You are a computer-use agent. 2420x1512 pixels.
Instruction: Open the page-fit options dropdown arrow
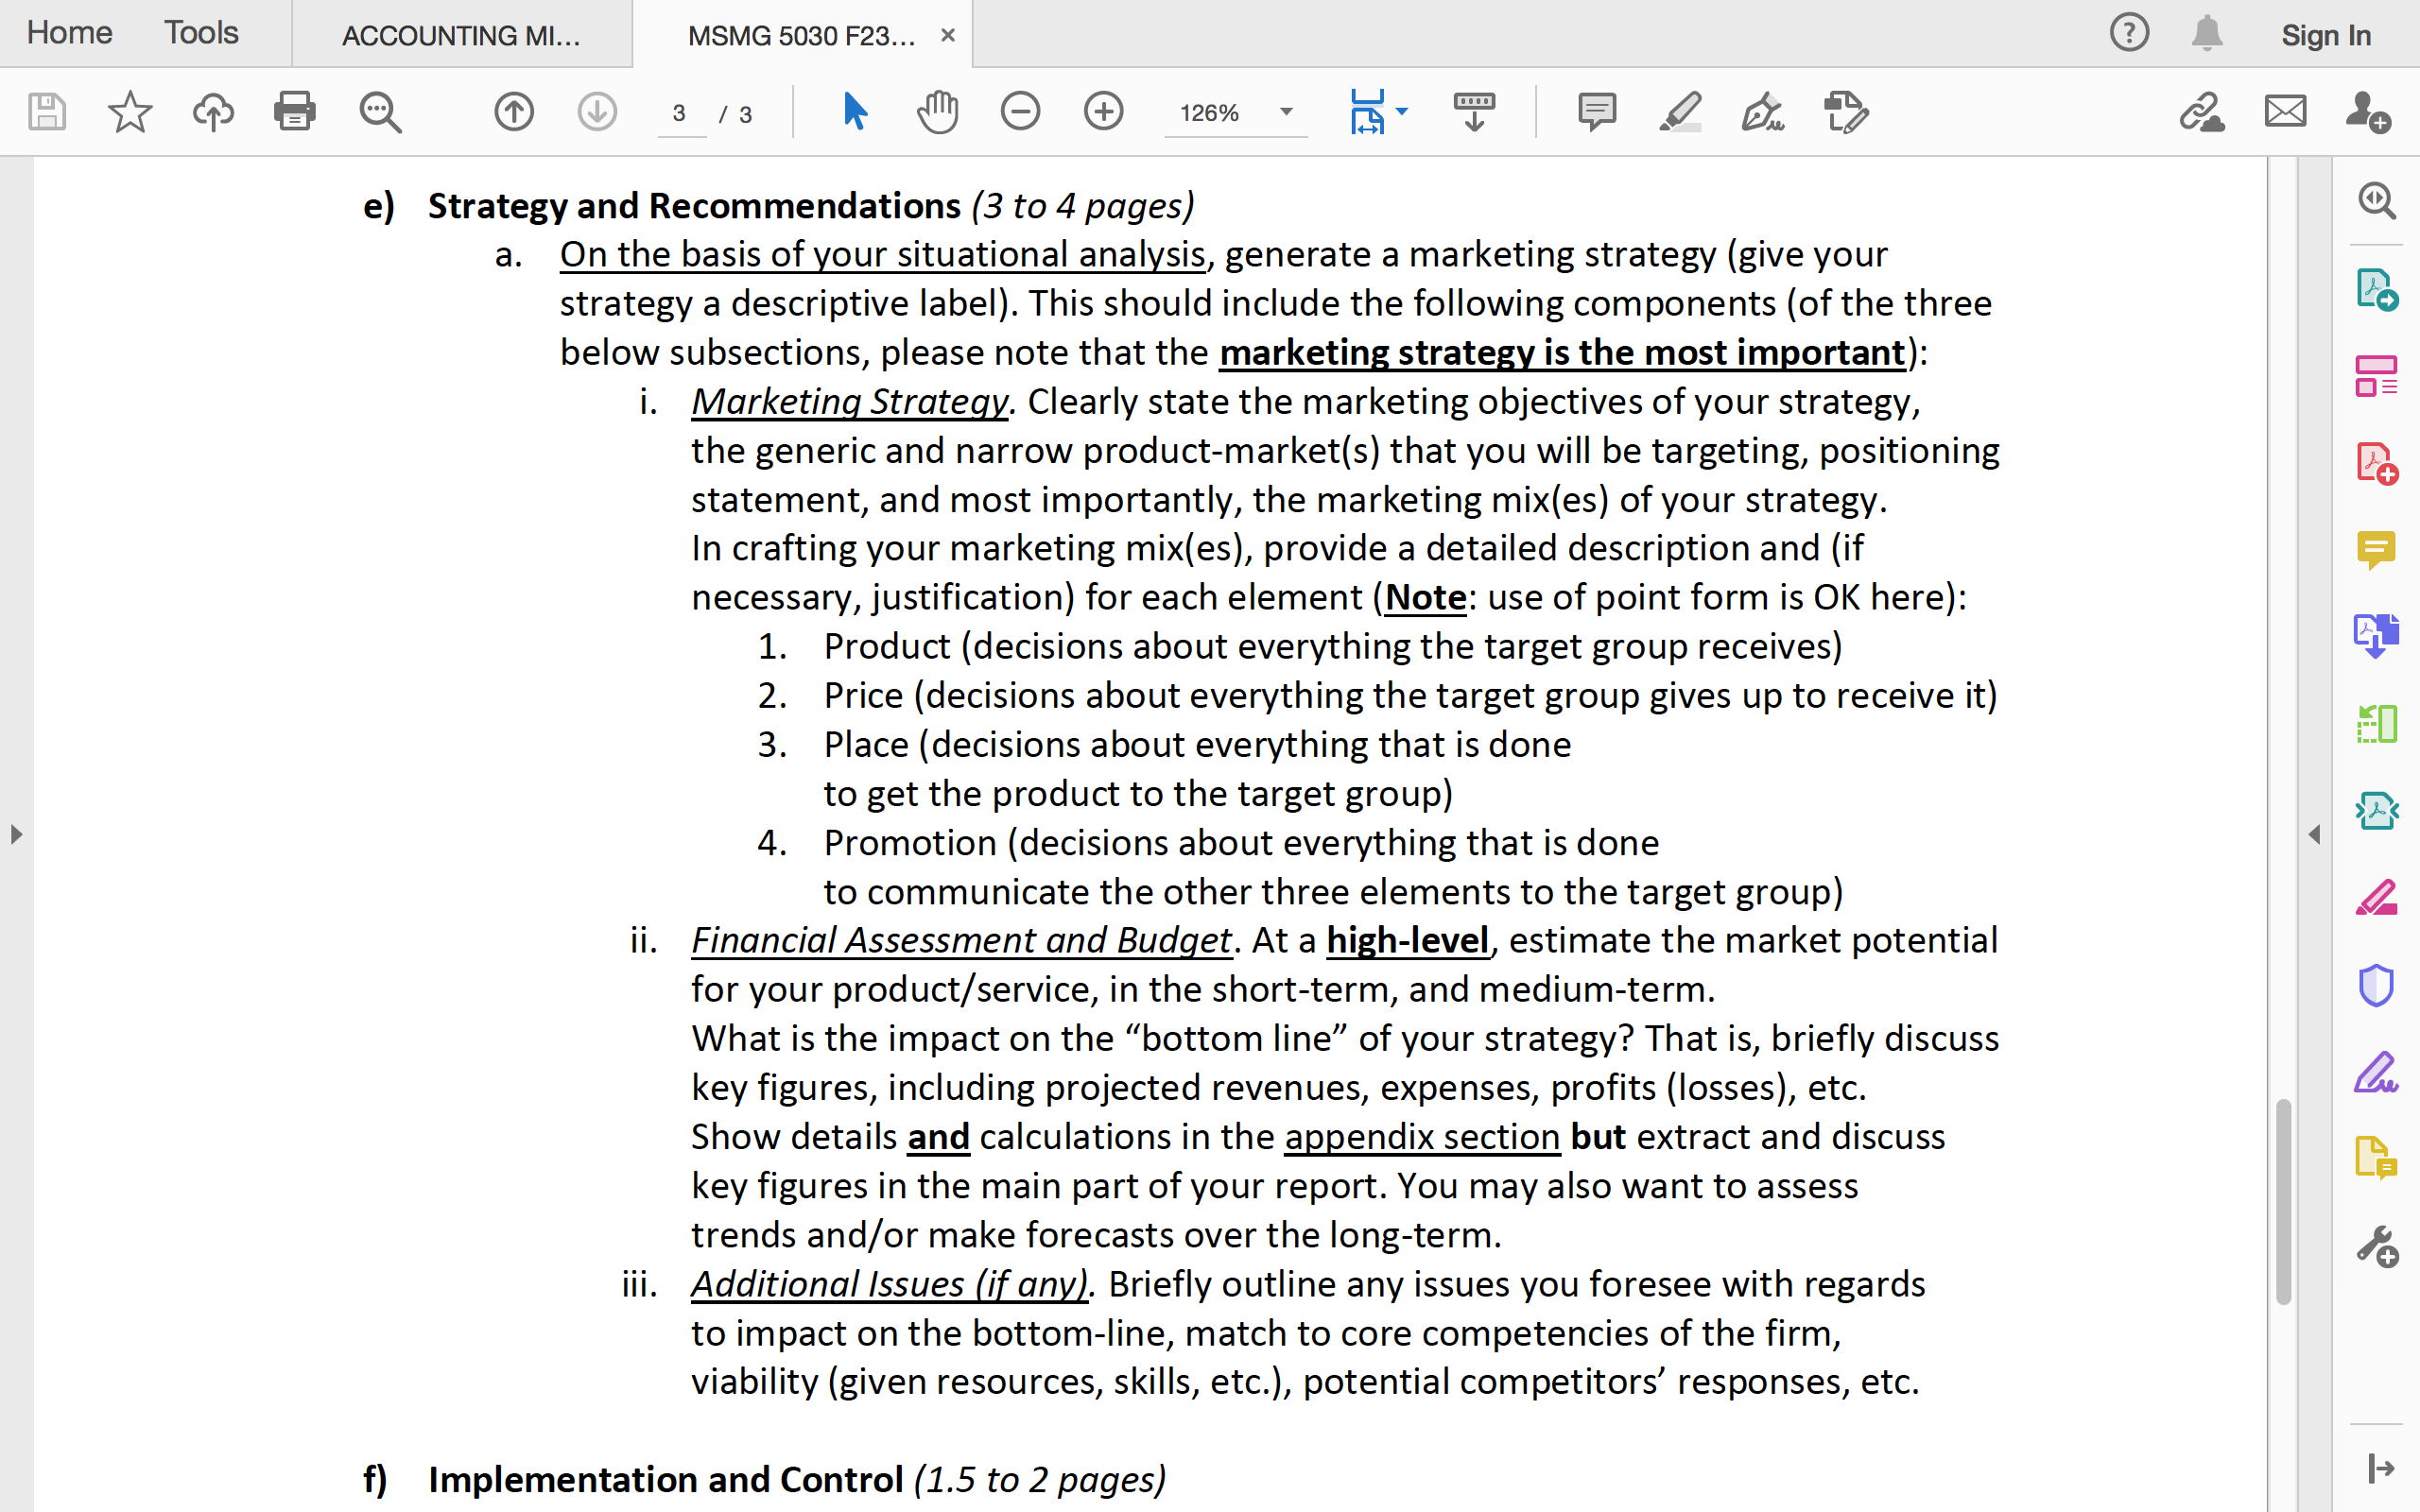[1405, 111]
